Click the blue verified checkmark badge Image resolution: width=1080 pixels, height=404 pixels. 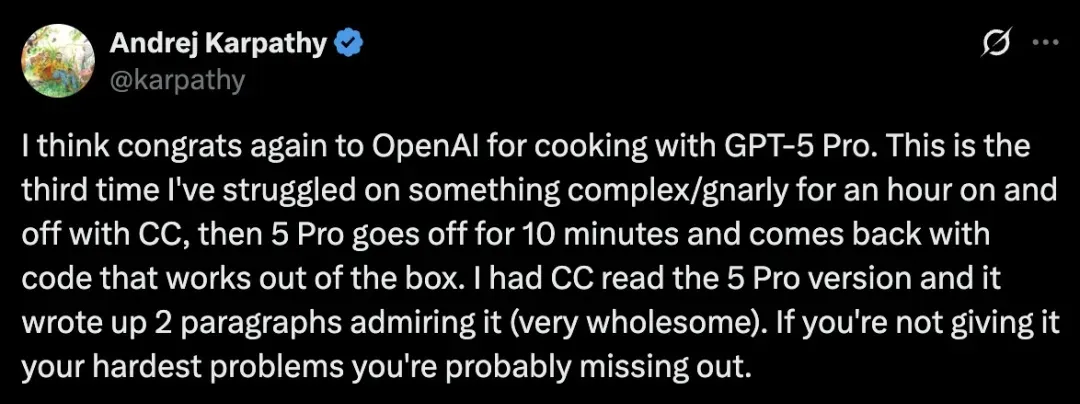349,45
